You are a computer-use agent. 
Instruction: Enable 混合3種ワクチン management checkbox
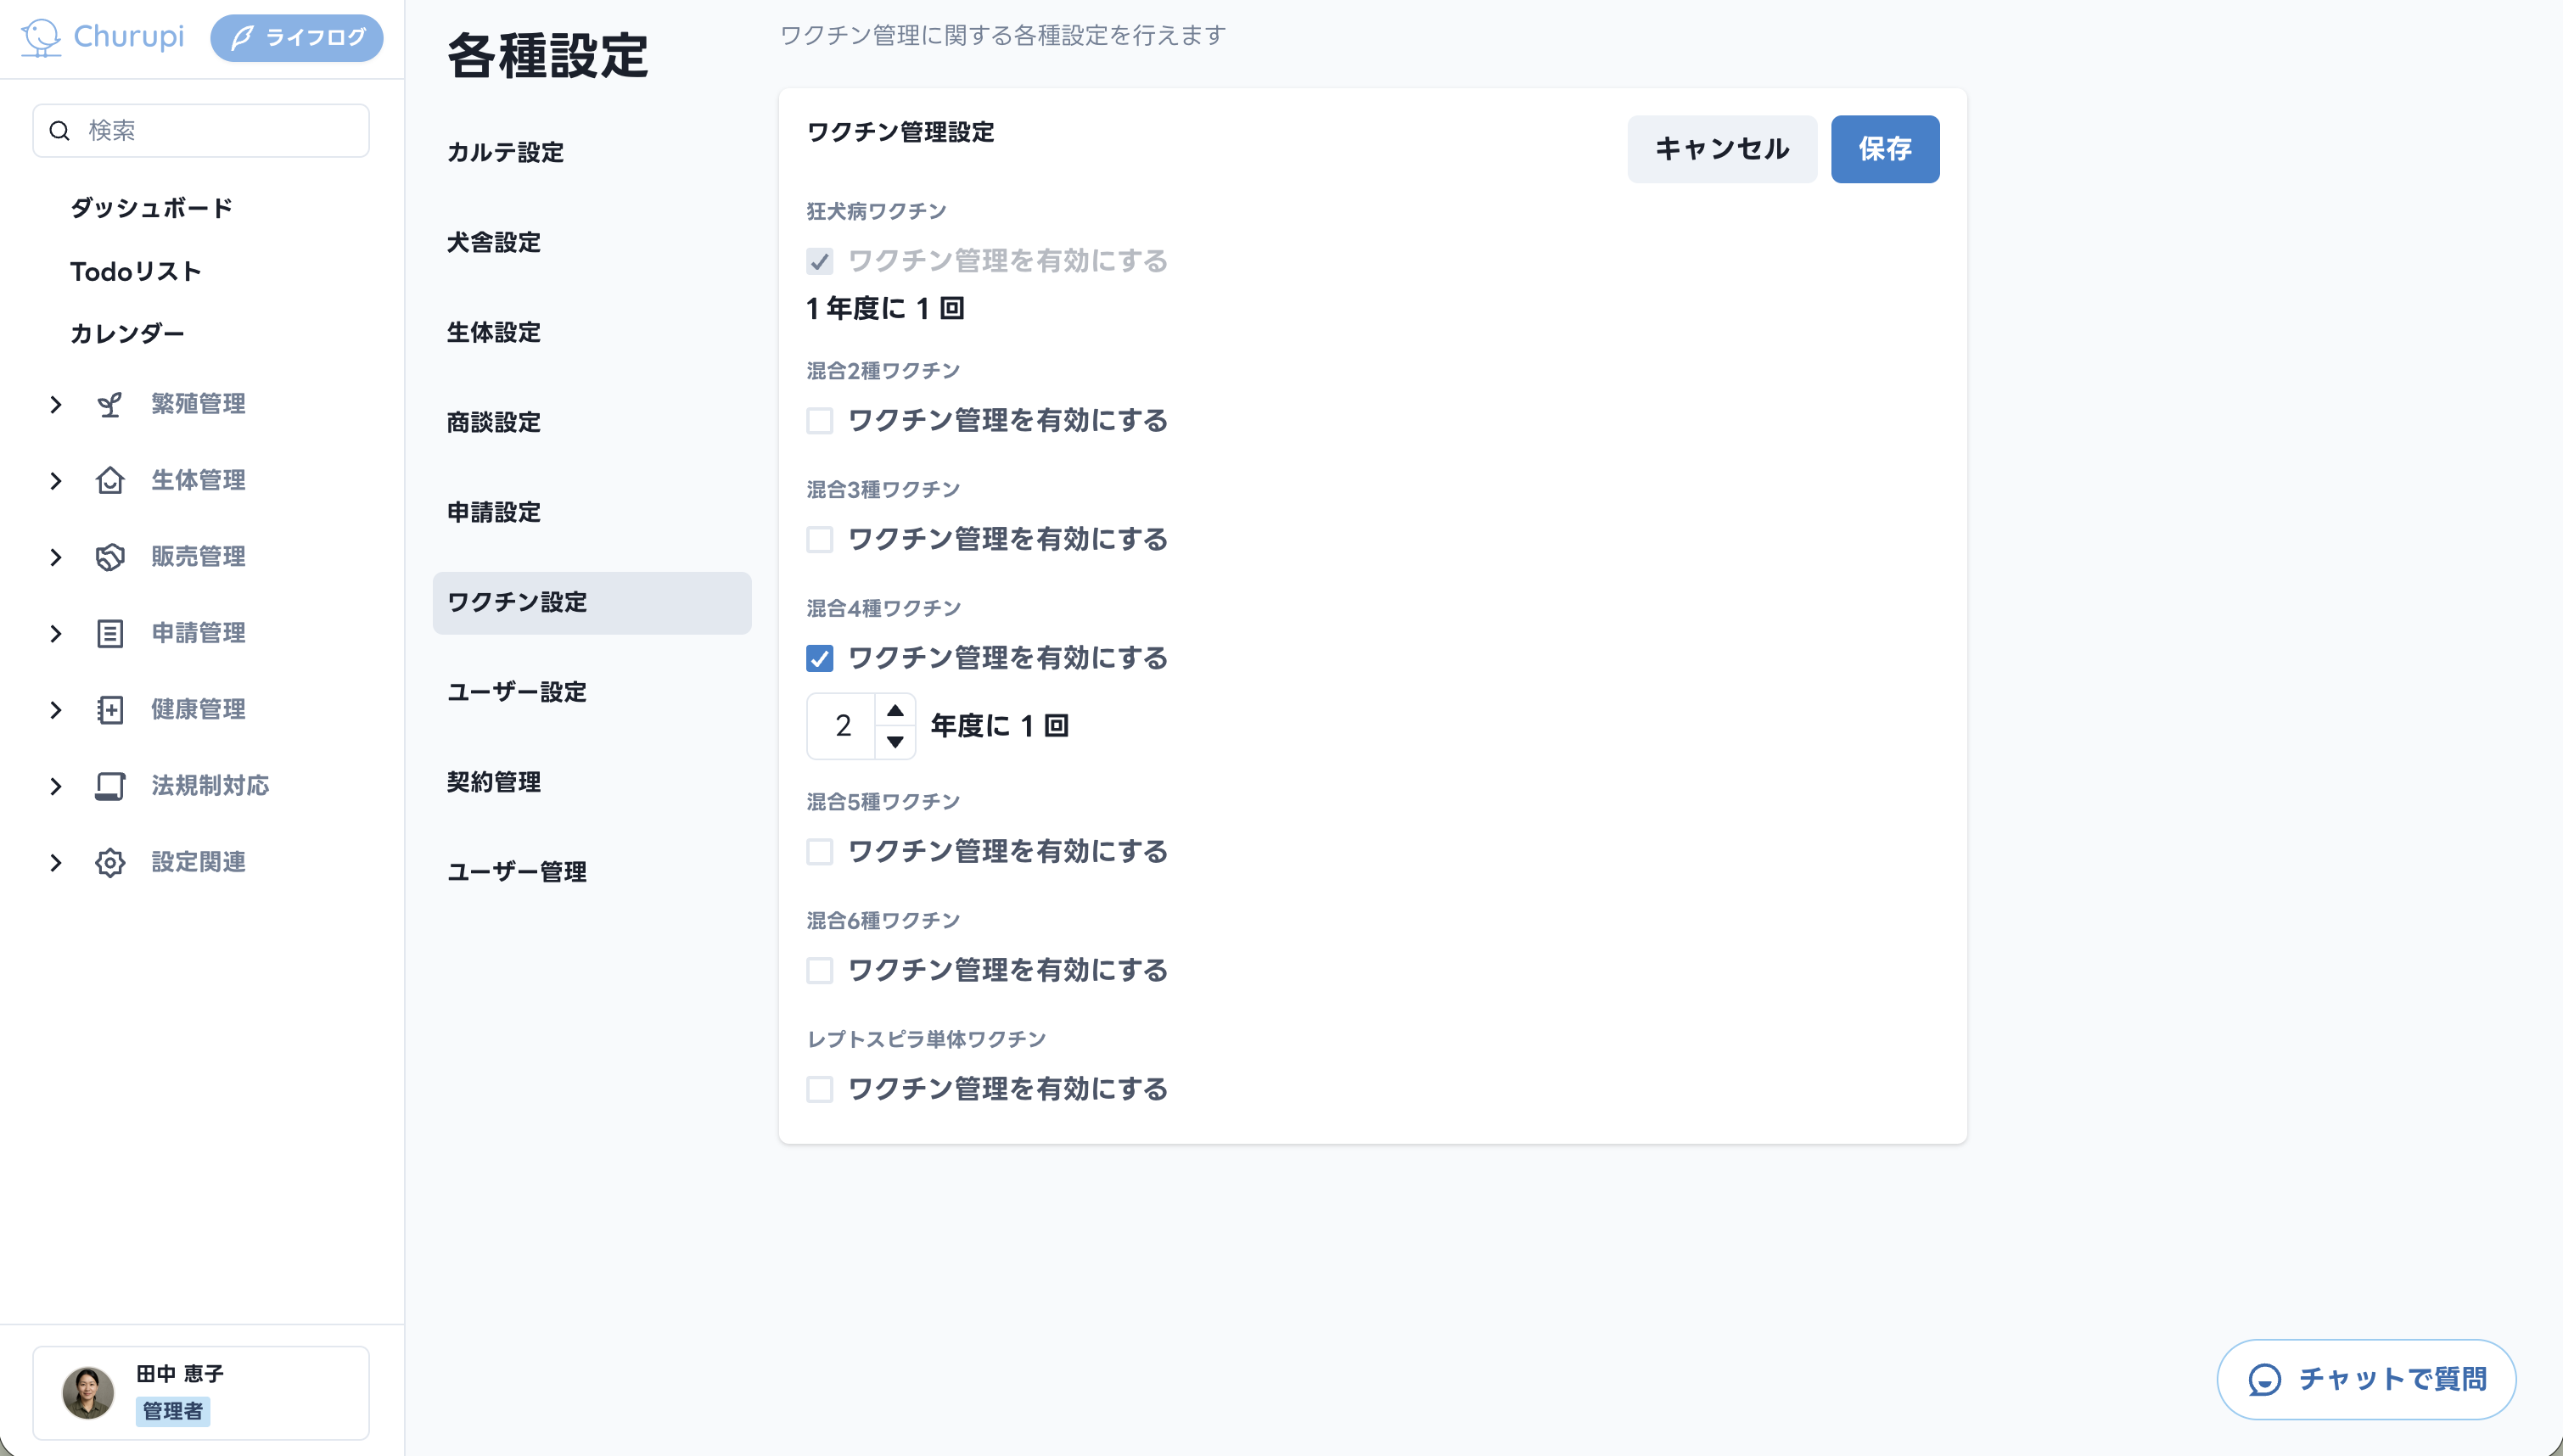(x=820, y=540)
